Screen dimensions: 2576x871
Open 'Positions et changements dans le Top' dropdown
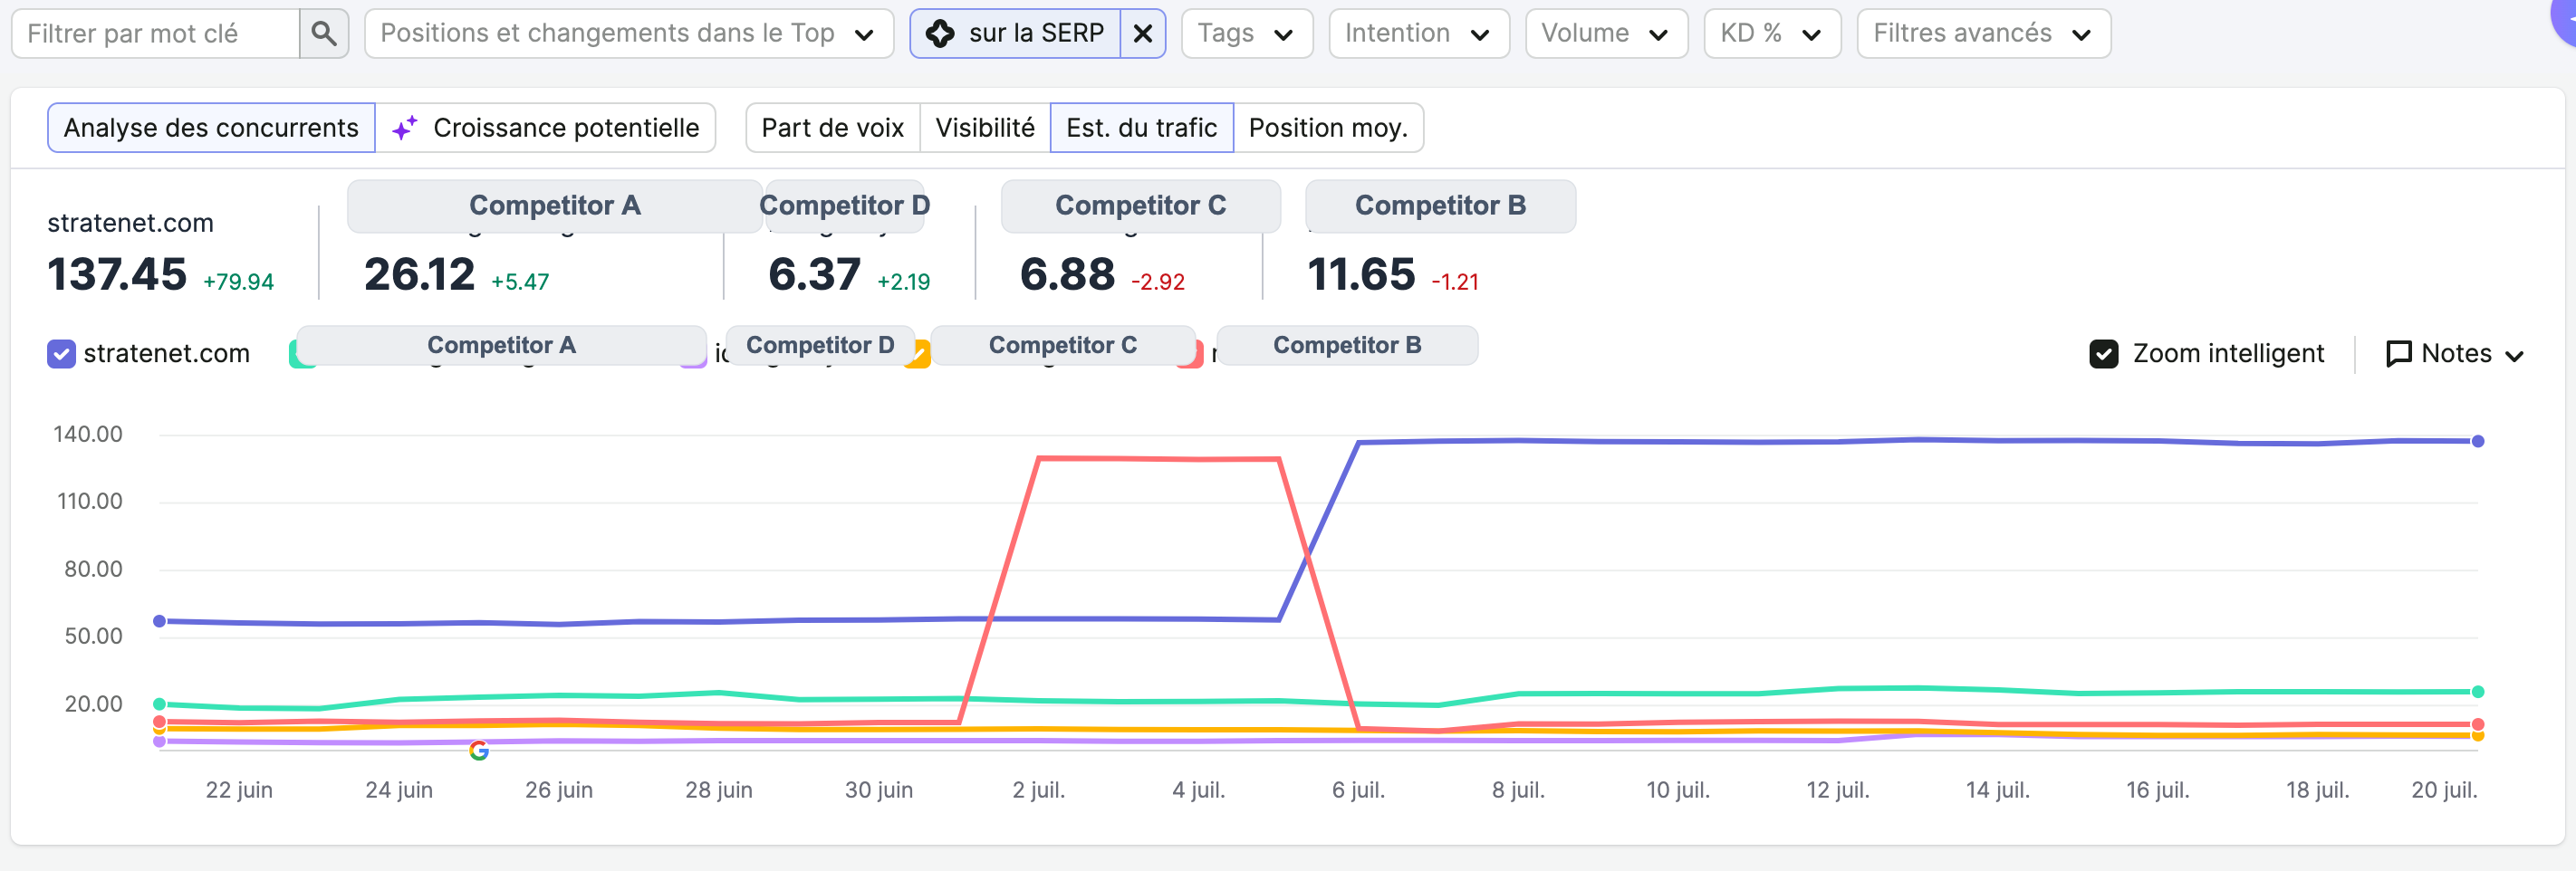pos(629,33)
